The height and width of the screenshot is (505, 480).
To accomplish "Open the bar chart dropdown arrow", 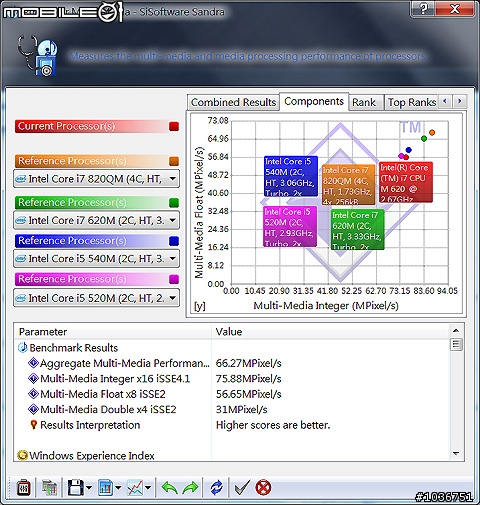I will (x=118, y=488).
